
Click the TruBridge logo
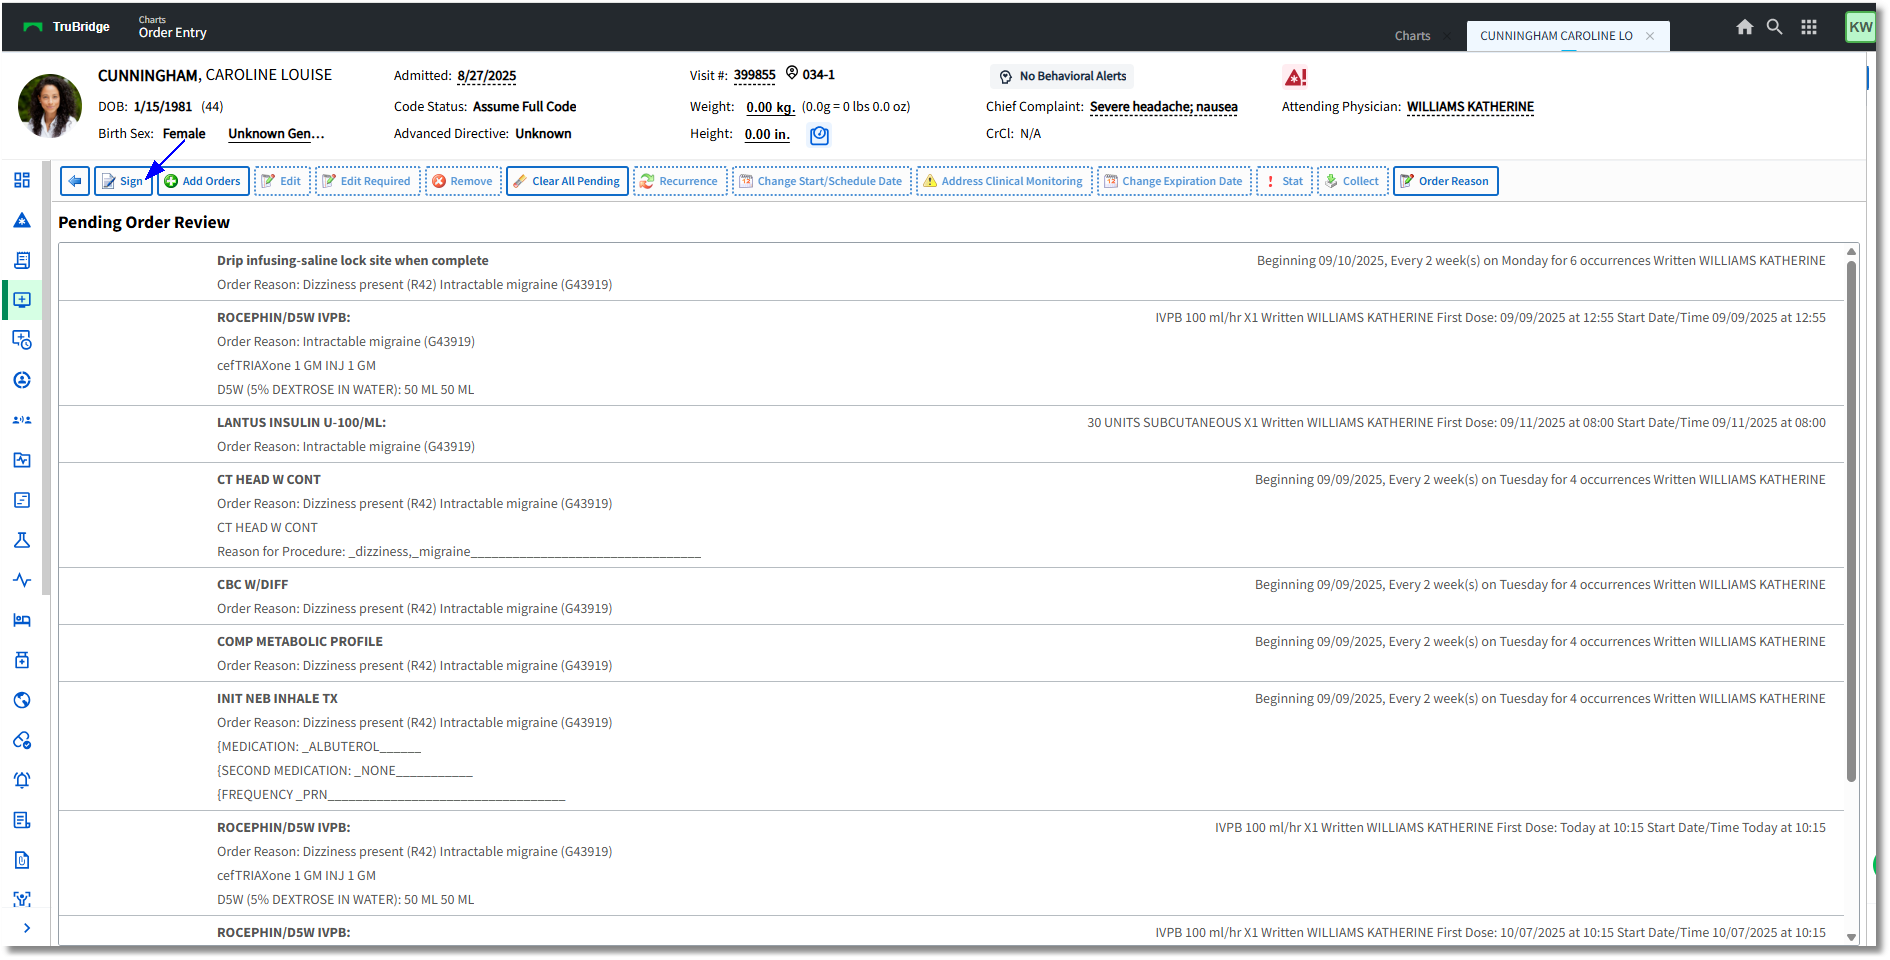67,27
